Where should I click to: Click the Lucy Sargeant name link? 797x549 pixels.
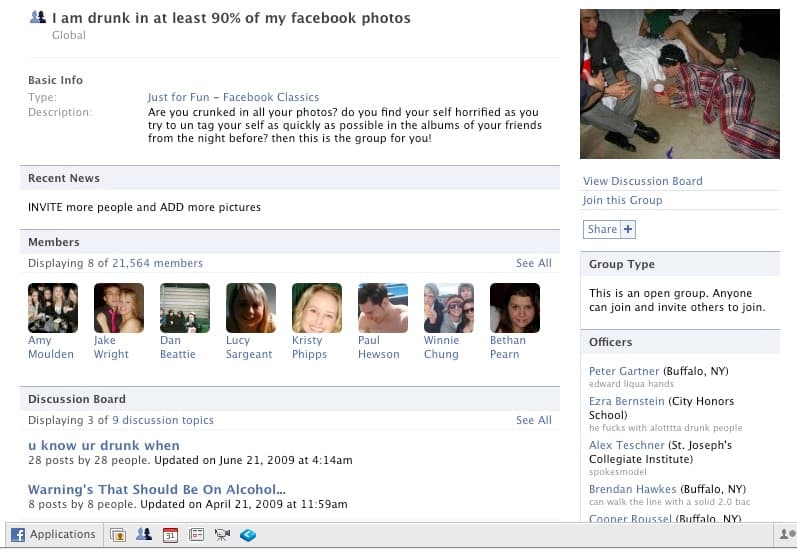[249, 347]
